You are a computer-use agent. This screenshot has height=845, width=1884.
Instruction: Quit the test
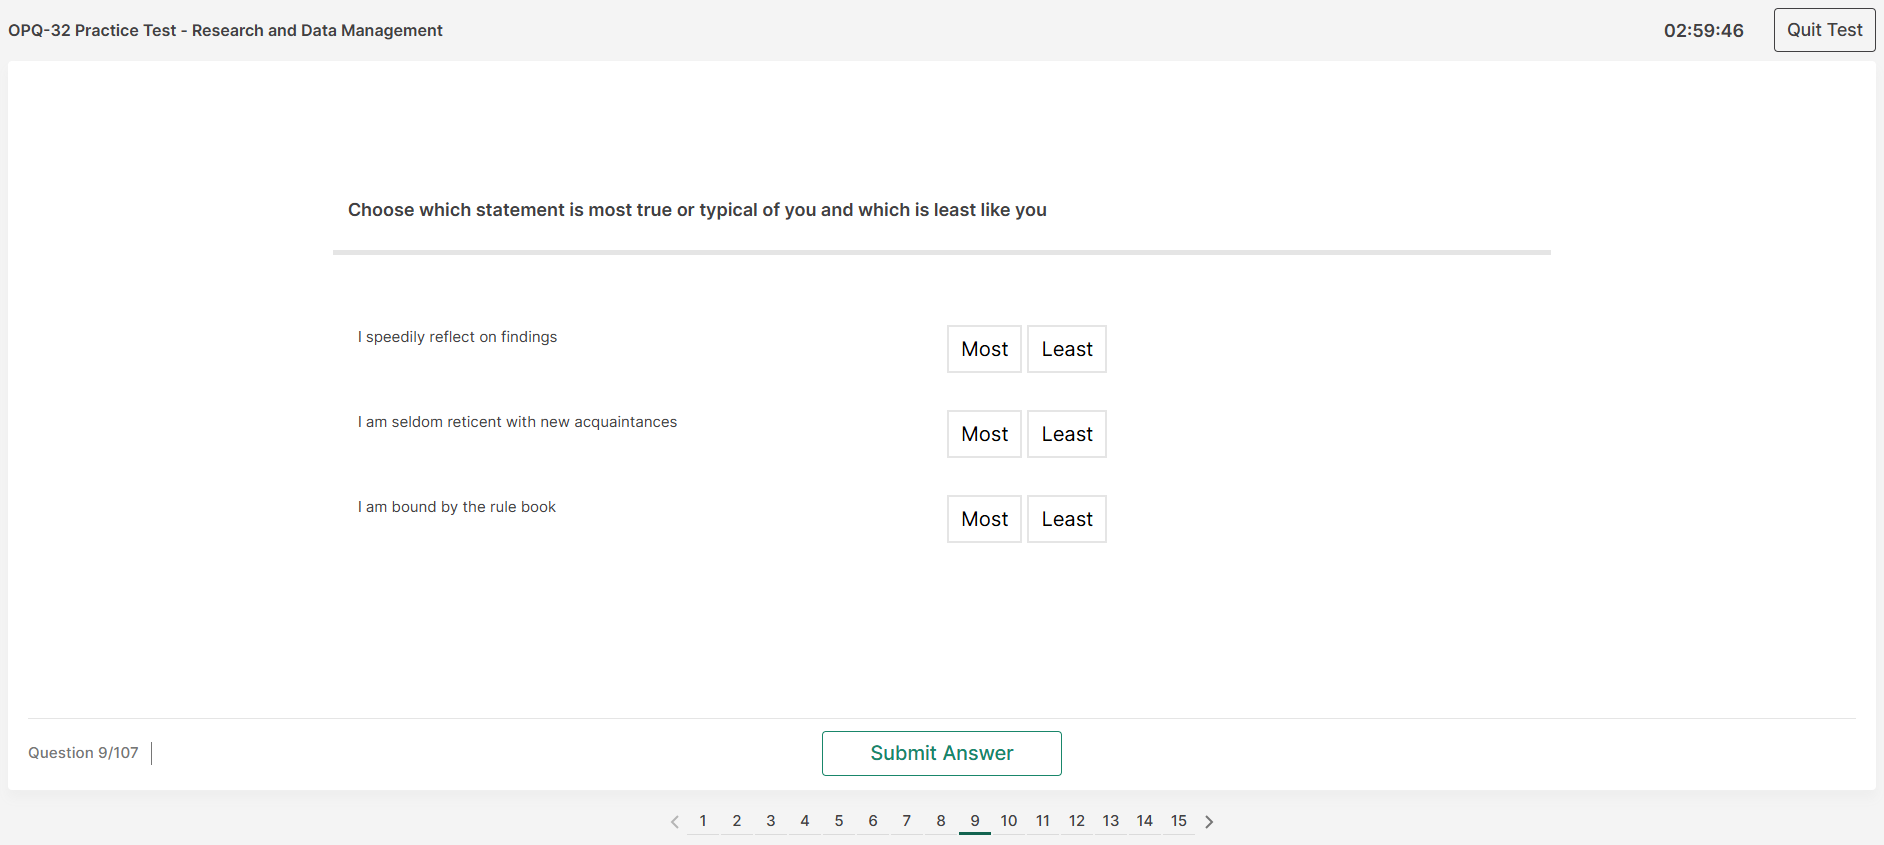point(1824,30)
